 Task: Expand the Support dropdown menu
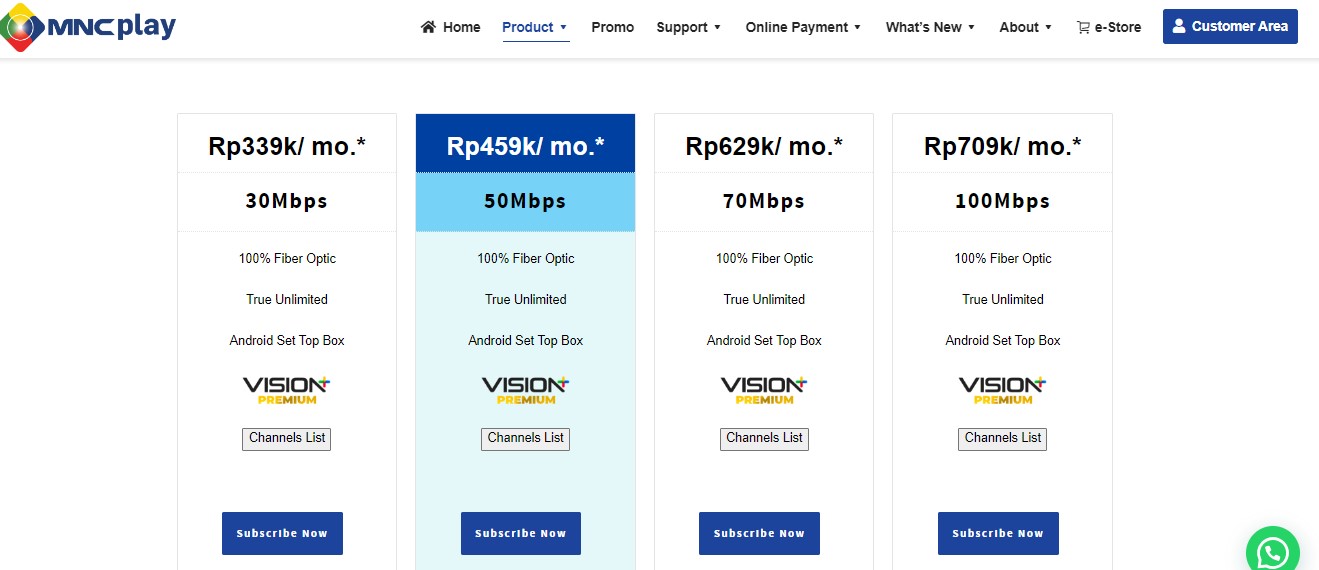tap(688, 27)
